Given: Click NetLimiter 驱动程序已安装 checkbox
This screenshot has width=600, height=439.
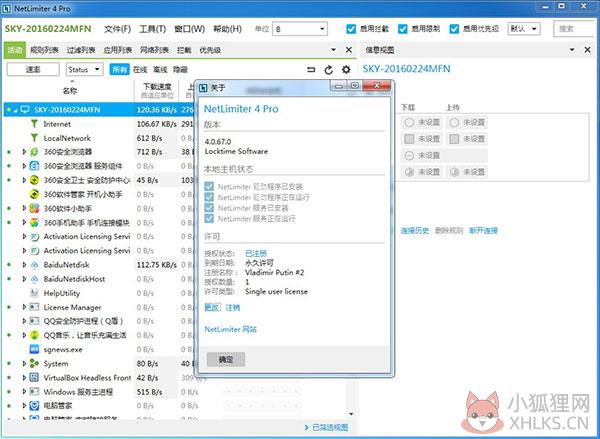Looking at the screenshot, I should pyautogui.click(x=209, y=186).
